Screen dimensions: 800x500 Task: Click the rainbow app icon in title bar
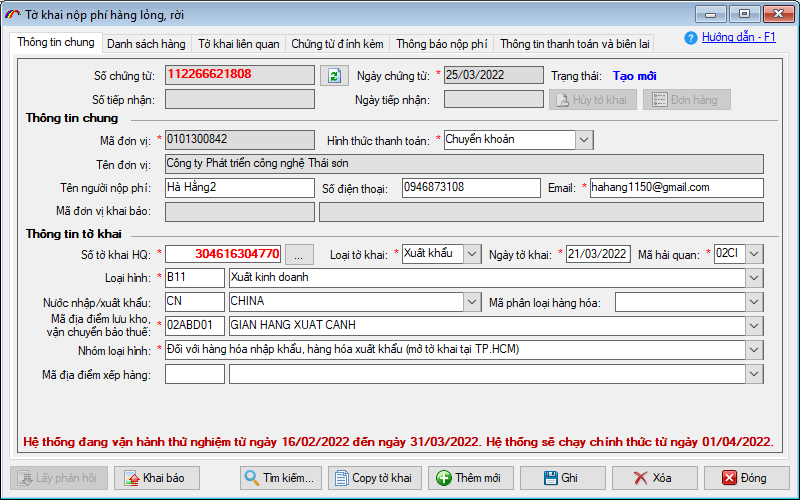13,15
